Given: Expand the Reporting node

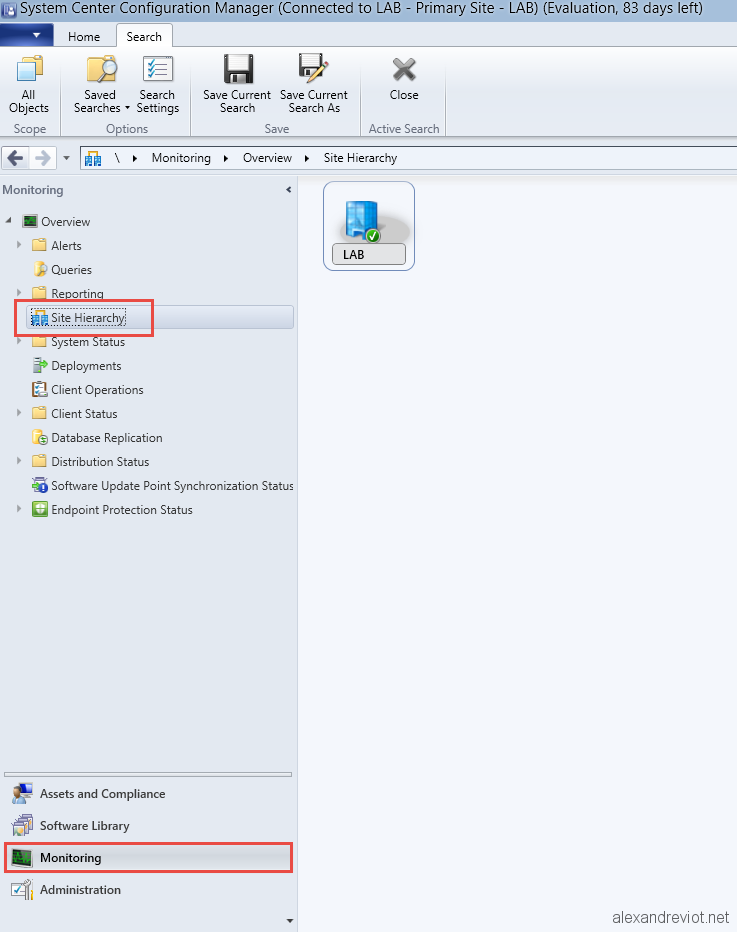Looking at the screenshot, I should coord(19,292).
